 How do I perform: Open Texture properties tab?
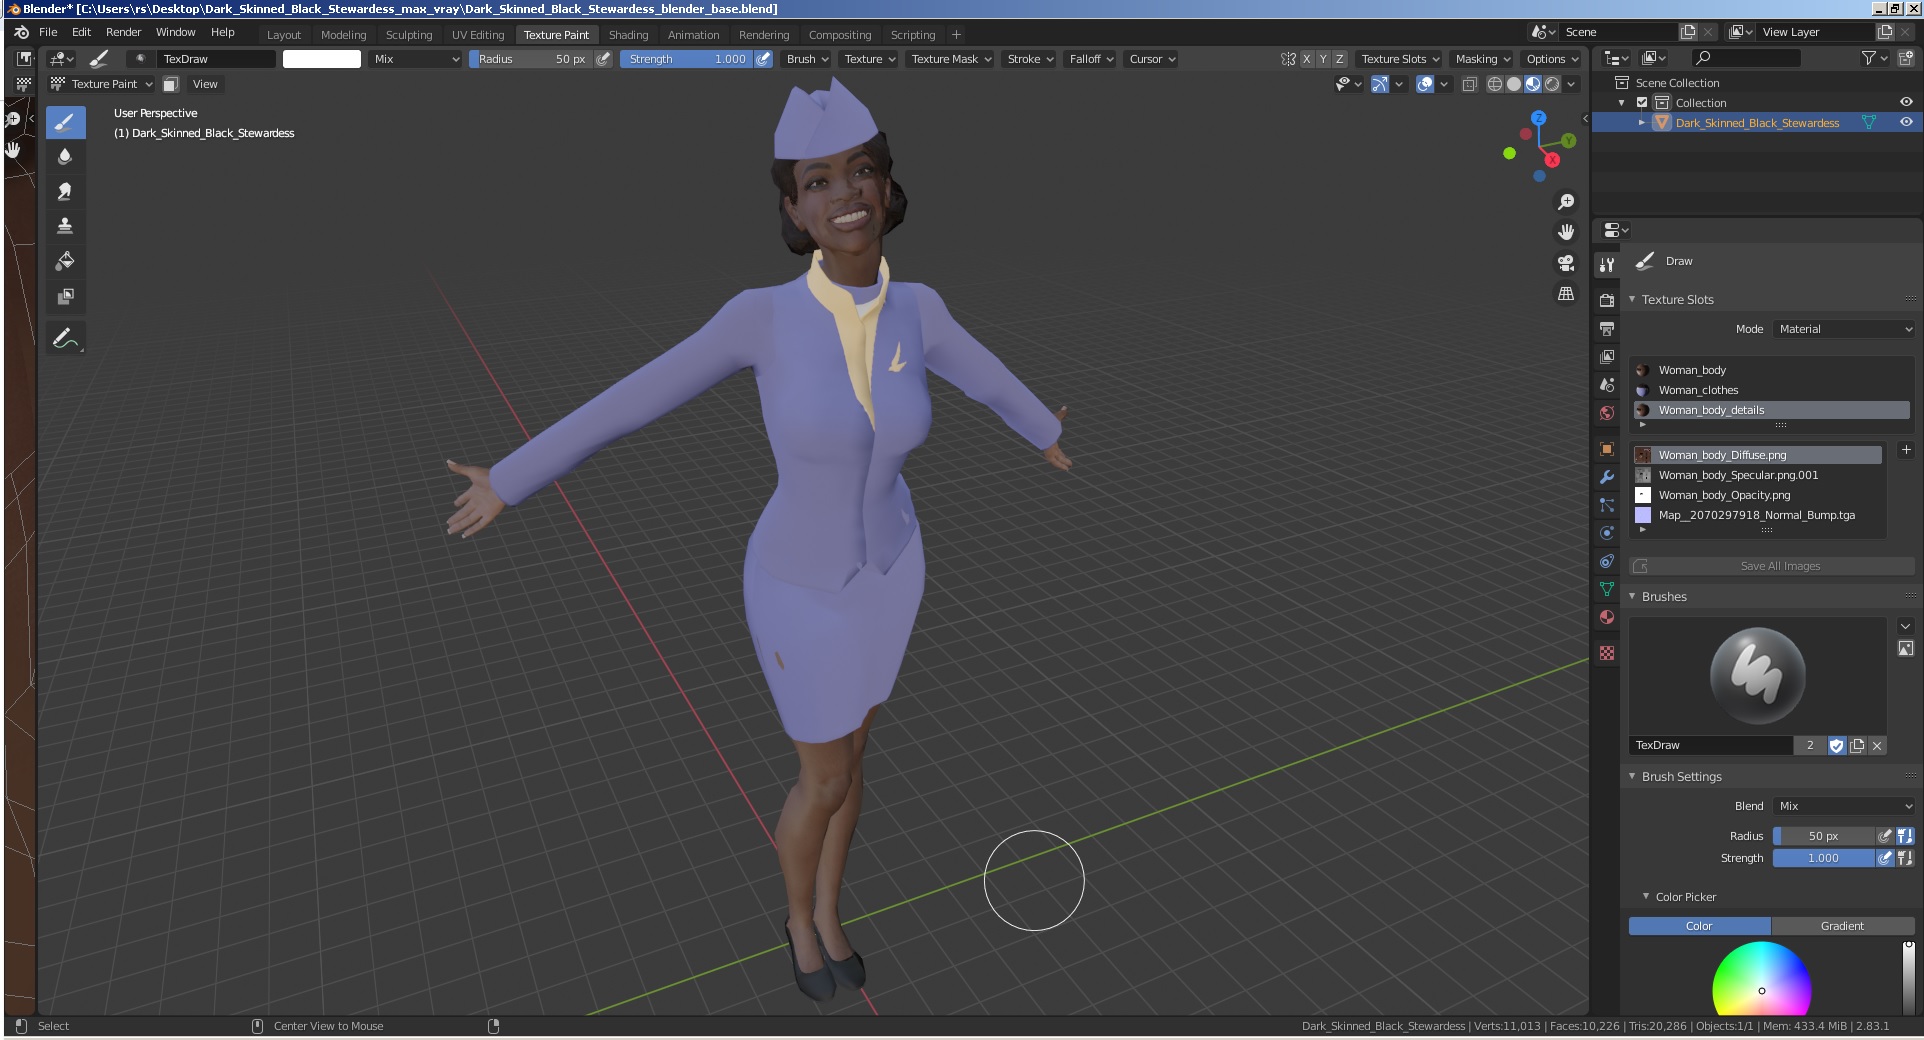(x=1607, y=653)
